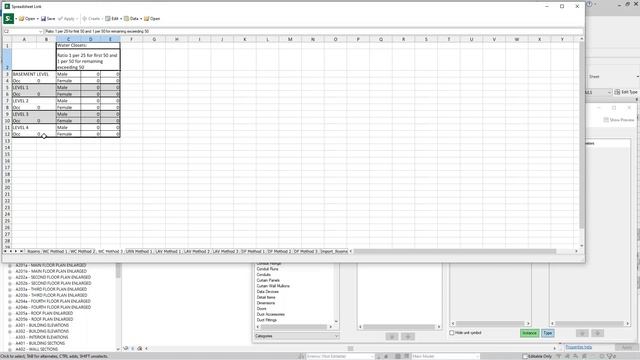
Task: Click the Create toolbar button
Action: click(x=91, y=19)
